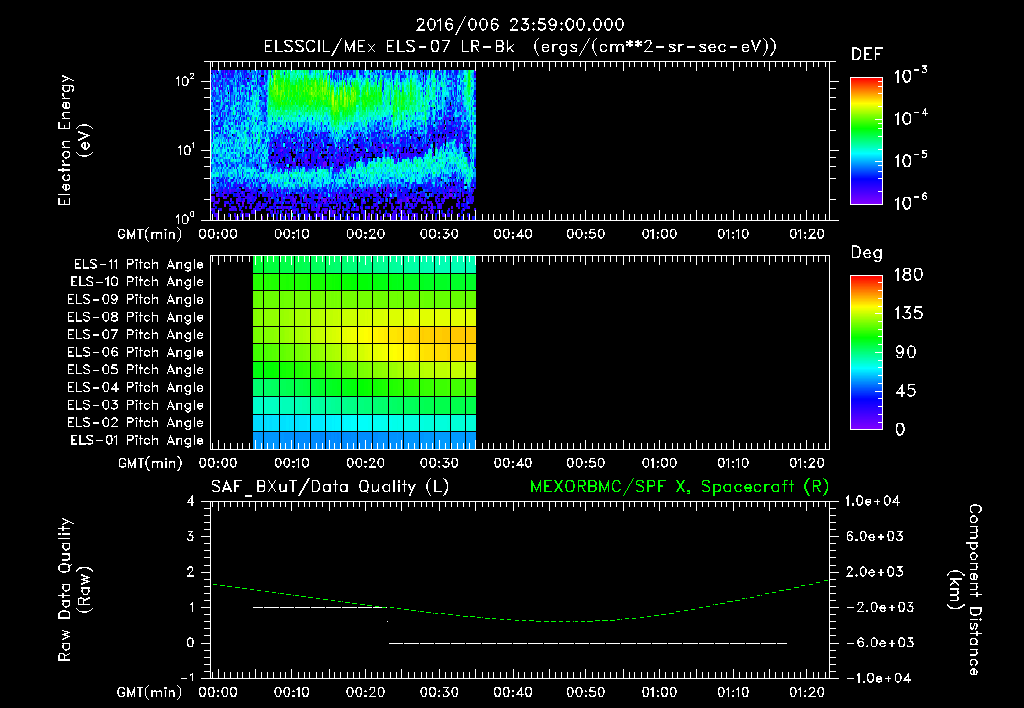Viewport: 1024px width, 708px height.
Task: Click the white data quality line at level 1
Action: pyautogui.click(x=320, y=607)
